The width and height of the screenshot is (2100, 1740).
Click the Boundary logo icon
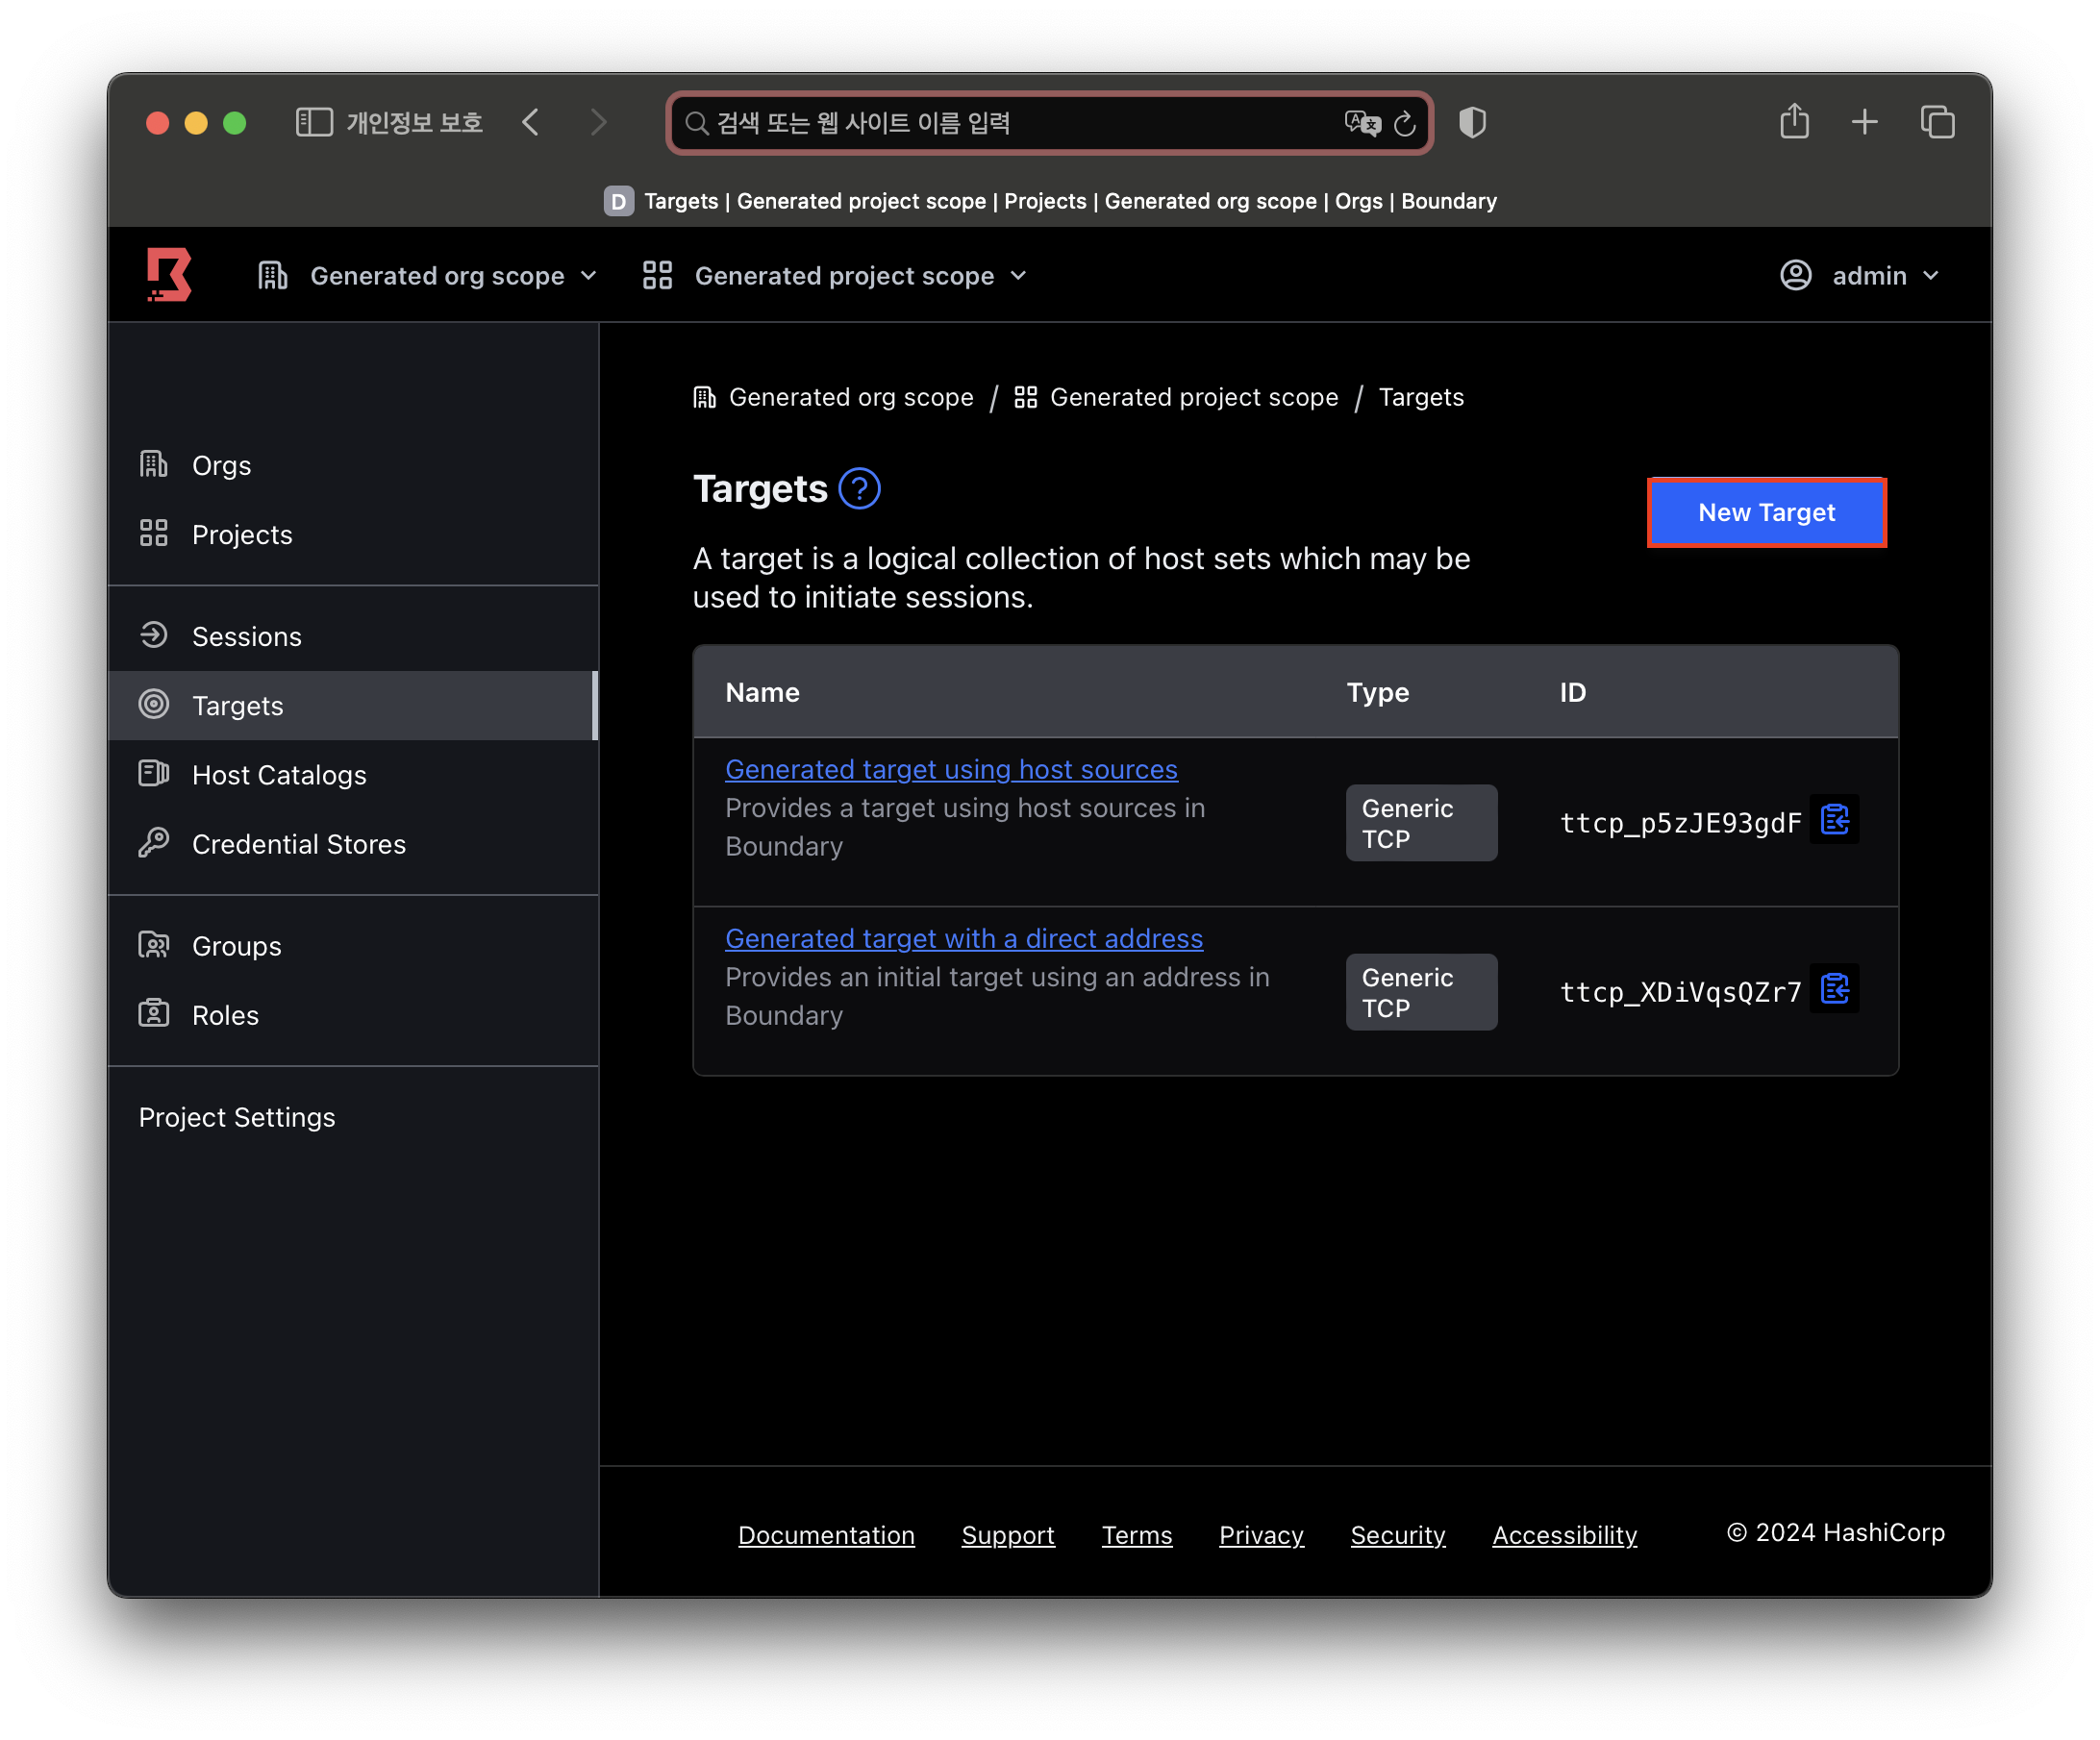169,275
